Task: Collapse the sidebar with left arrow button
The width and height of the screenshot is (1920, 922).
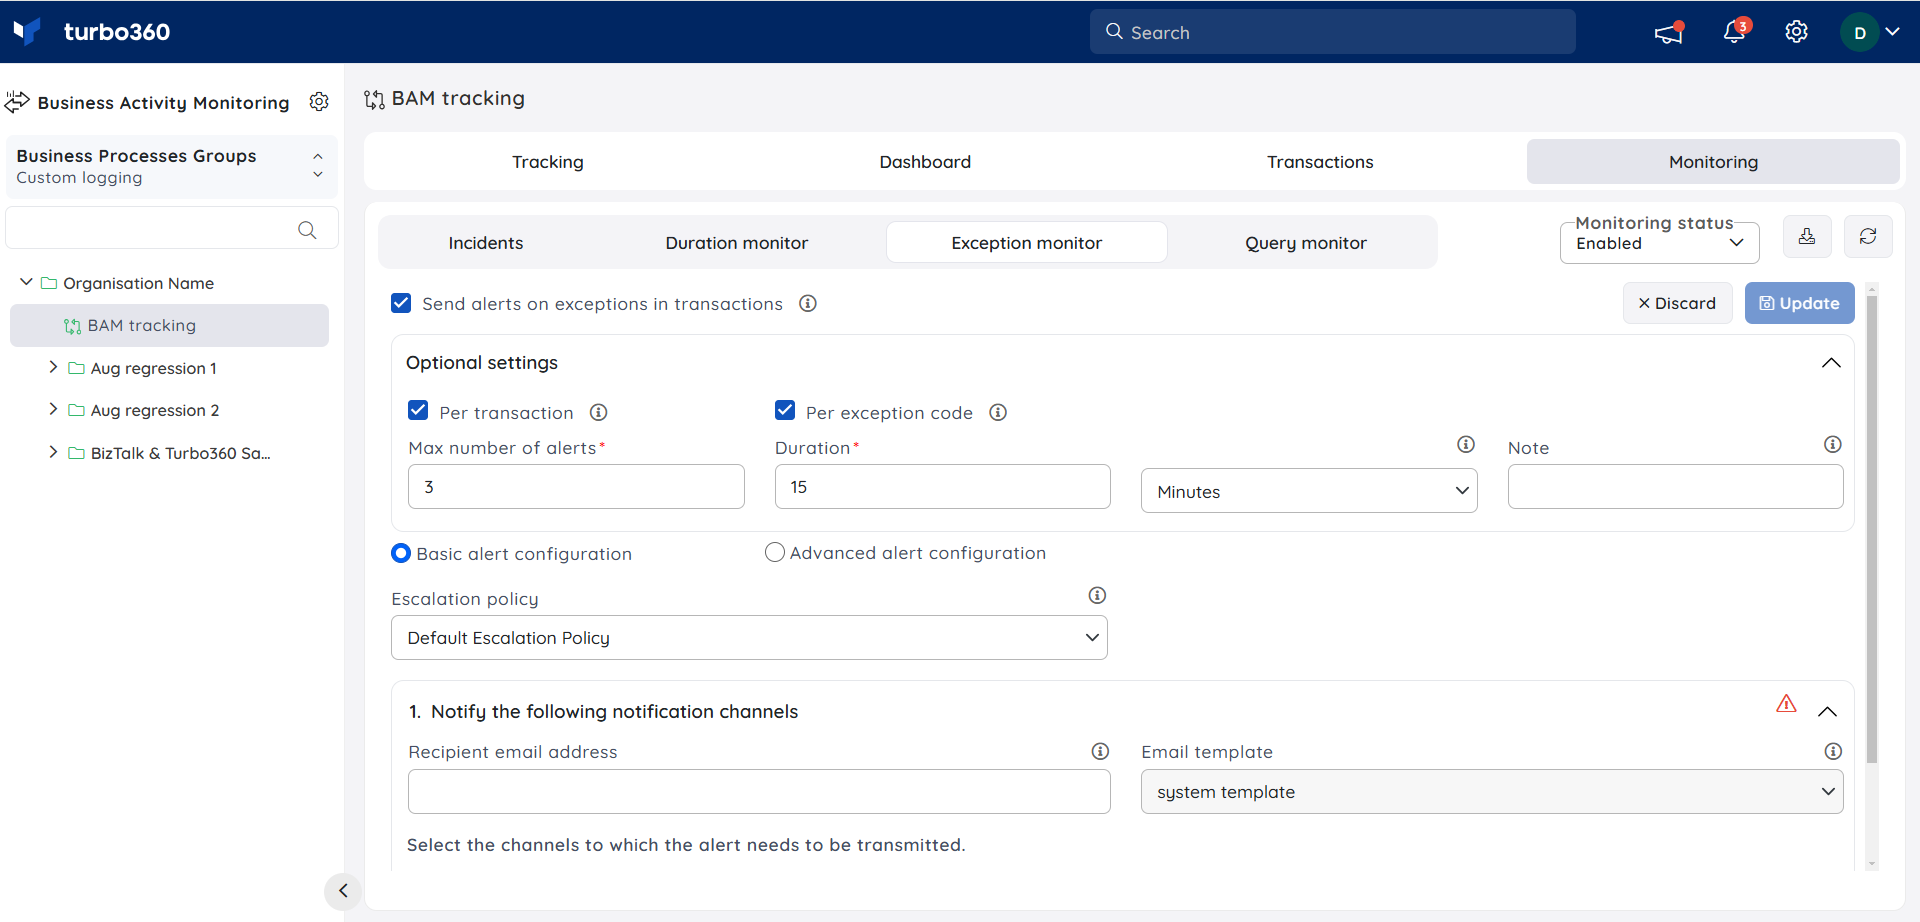Action: 343,890
